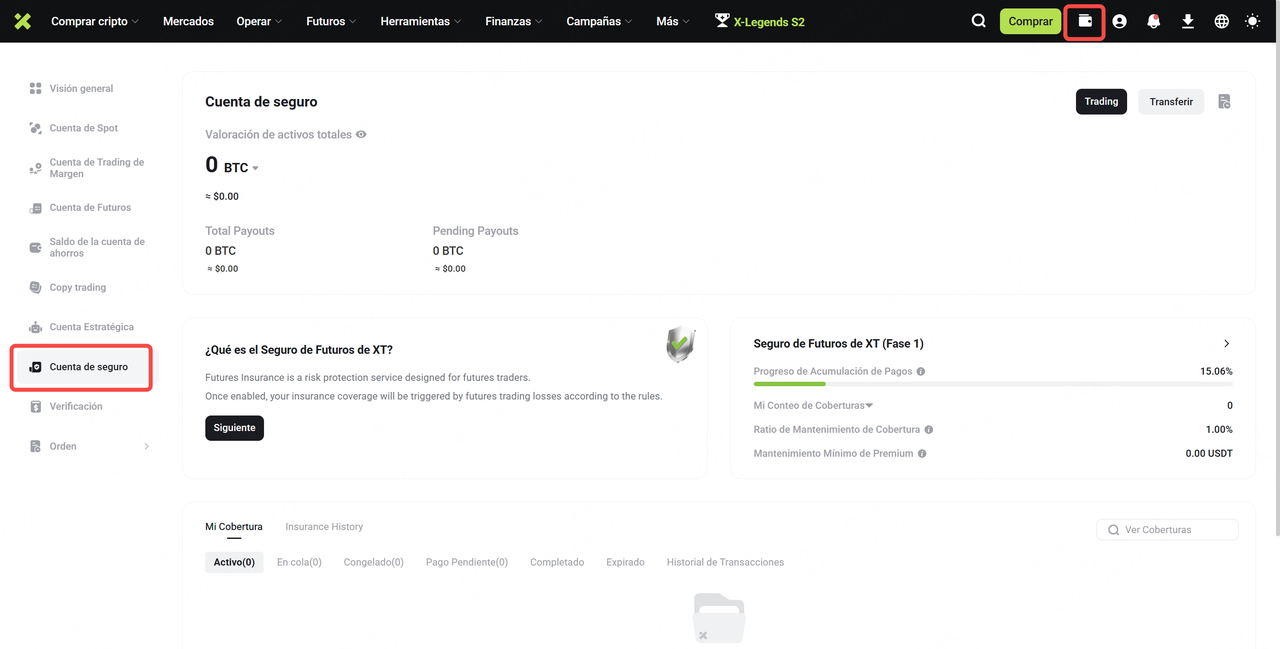Open the user profile icon
The width and height of the screenshot is (1280, 649).
coord(1119,21)
